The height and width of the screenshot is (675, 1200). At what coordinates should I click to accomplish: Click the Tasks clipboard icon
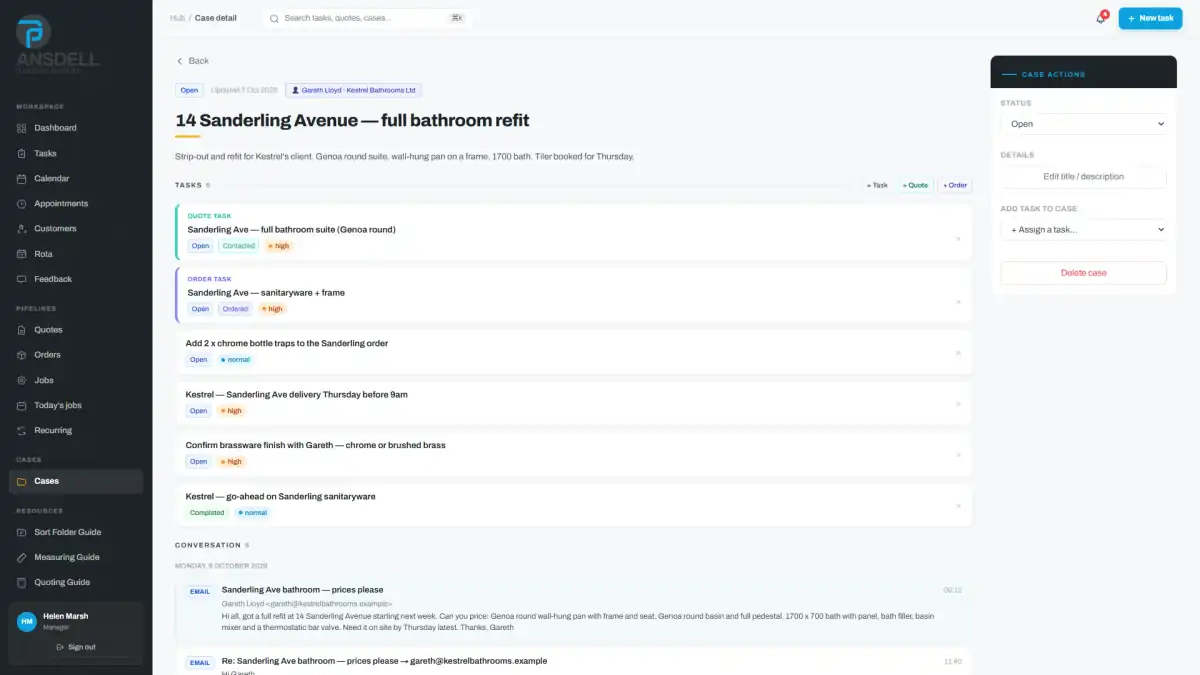[x=22, y=153]
